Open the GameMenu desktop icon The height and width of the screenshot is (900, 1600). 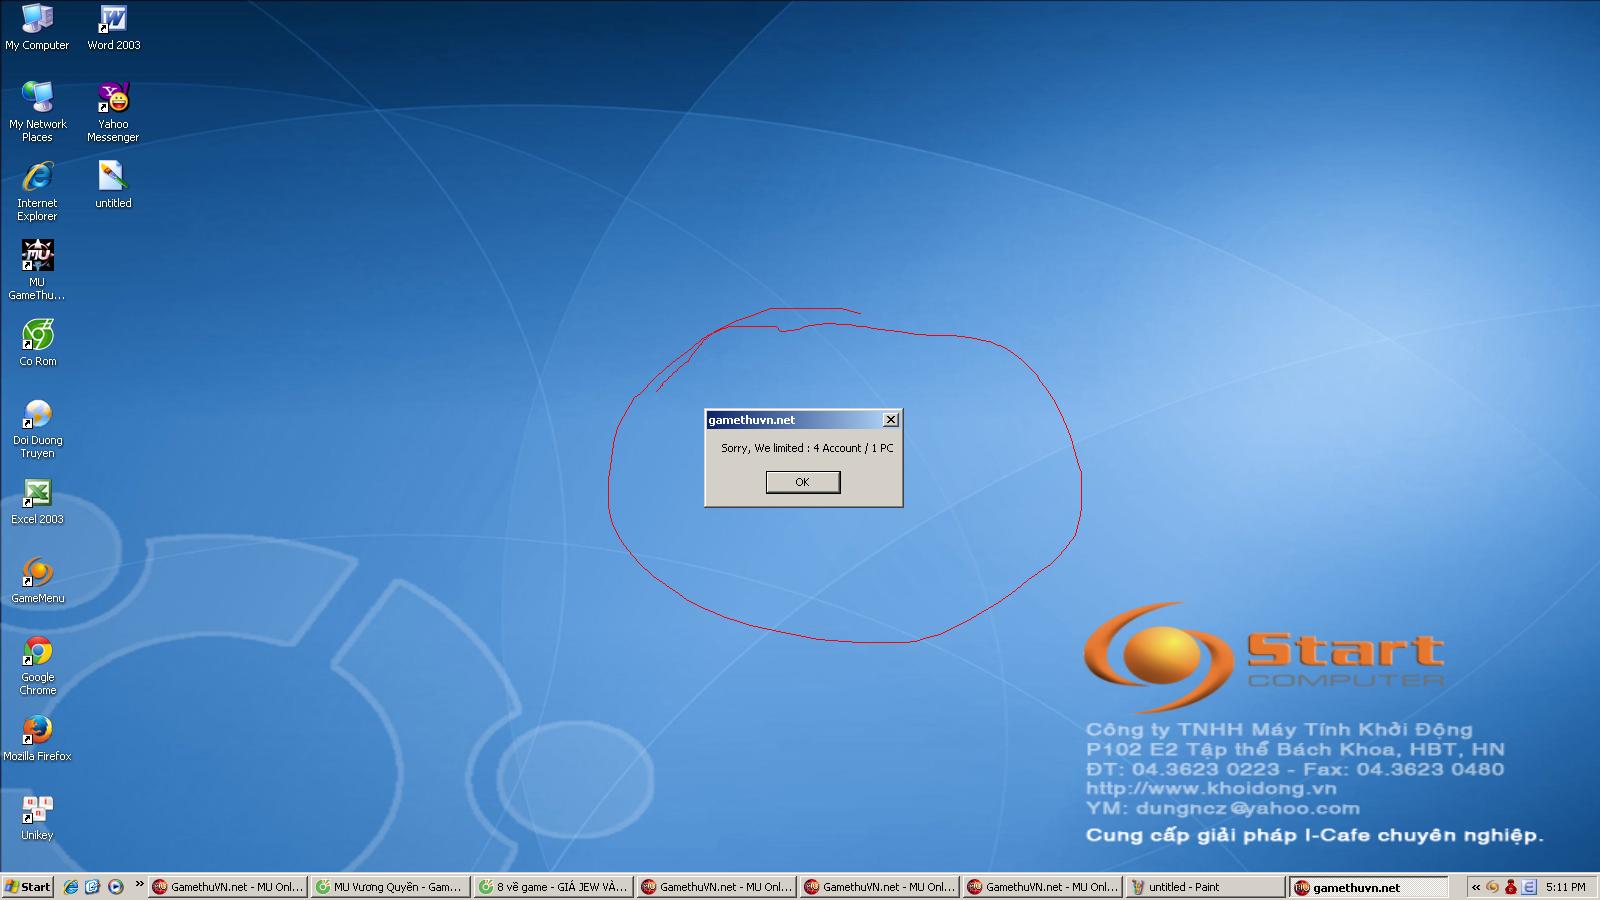click(38, 573)
